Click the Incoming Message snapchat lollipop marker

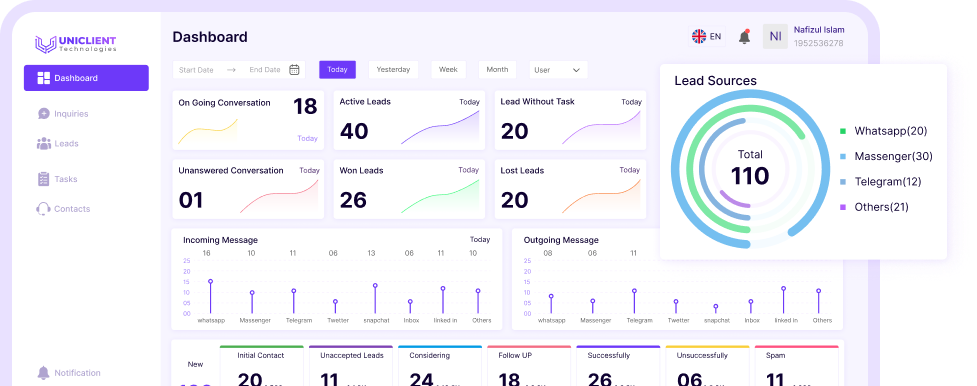tap(375, 286)
